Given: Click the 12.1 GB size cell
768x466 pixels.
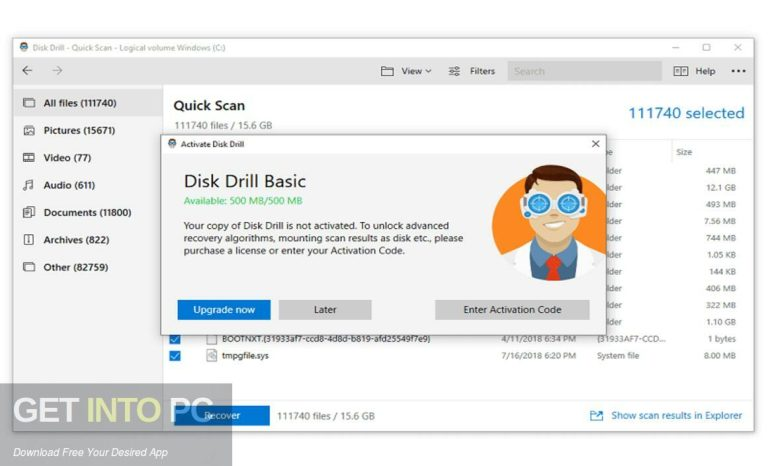Looking at the screenshot, I should 720,188.
